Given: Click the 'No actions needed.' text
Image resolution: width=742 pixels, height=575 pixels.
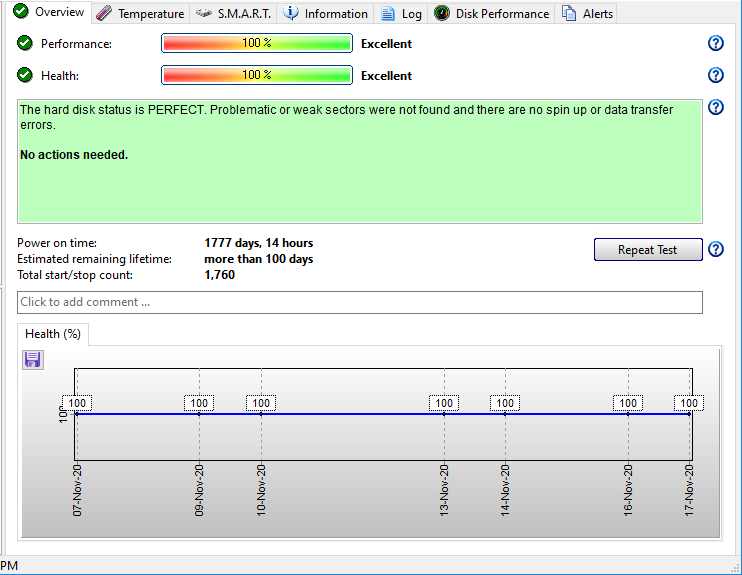Looking at the screenshot, I should coord(74,155).
